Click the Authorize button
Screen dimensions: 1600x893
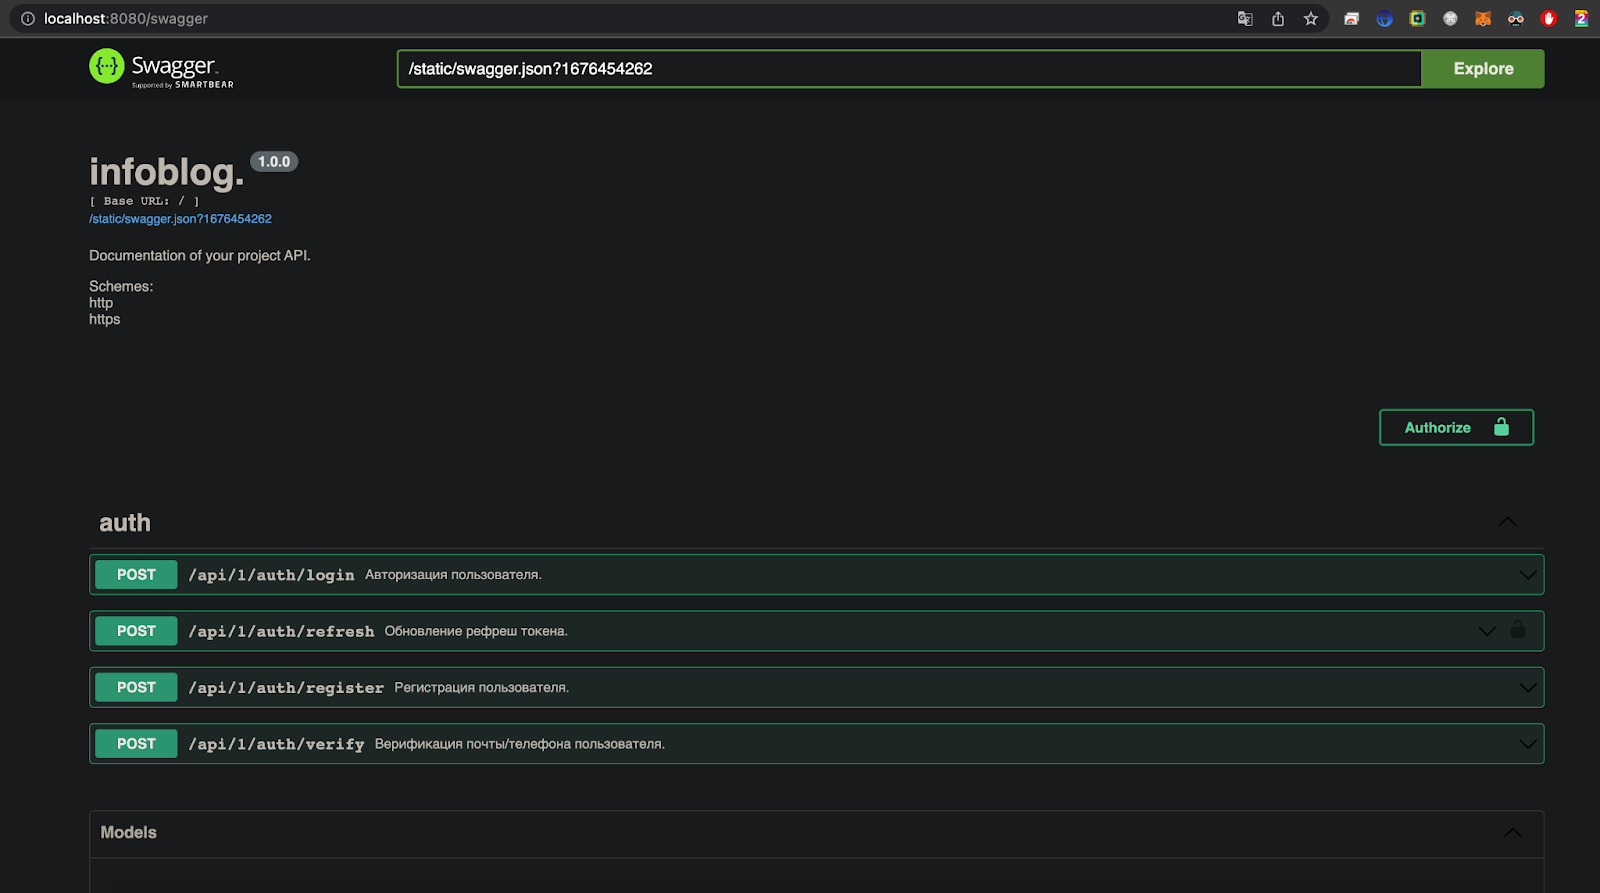click(1455, 427)
